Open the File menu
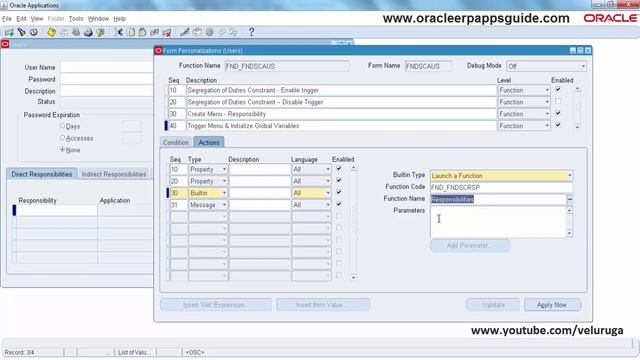640x360 pixels. point(7,19)
